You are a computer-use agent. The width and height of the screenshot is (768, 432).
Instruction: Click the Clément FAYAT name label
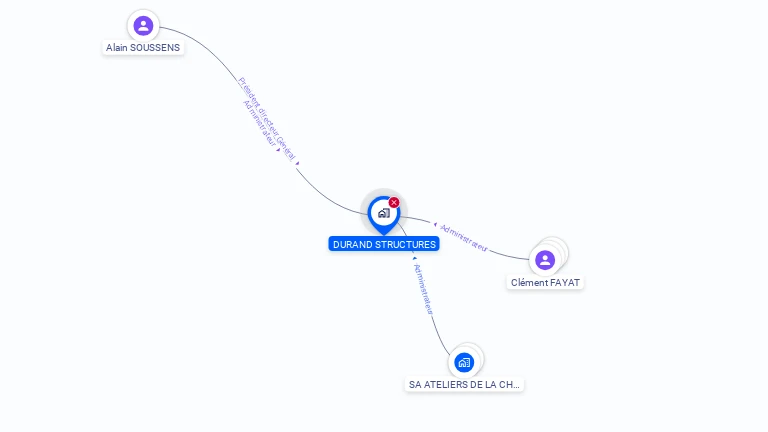tap(545, 283)
